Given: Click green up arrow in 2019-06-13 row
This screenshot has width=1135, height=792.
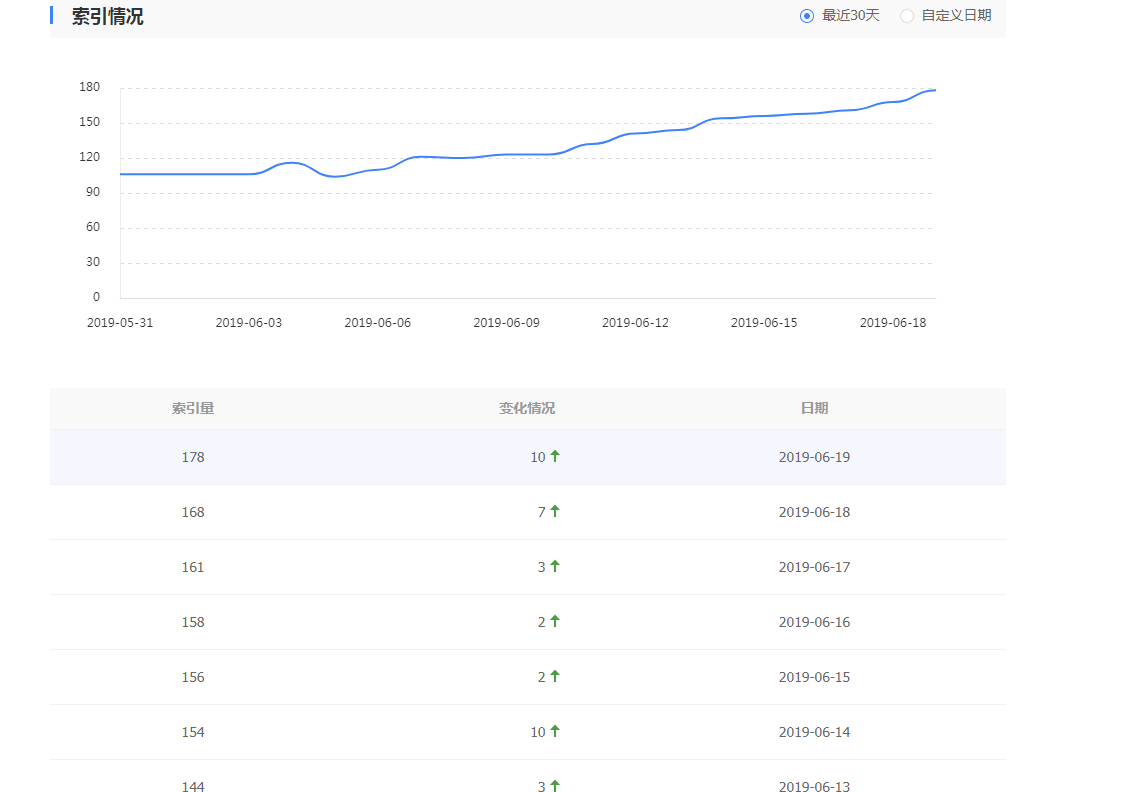Looking at the screenshot, I should 555,786.
